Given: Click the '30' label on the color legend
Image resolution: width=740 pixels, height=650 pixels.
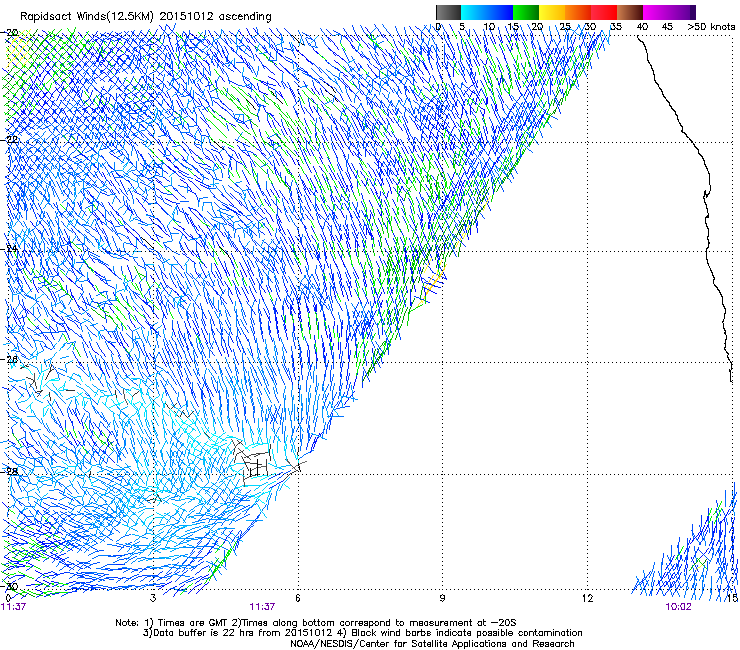Looking at the screenshot, I should (590, 27).
